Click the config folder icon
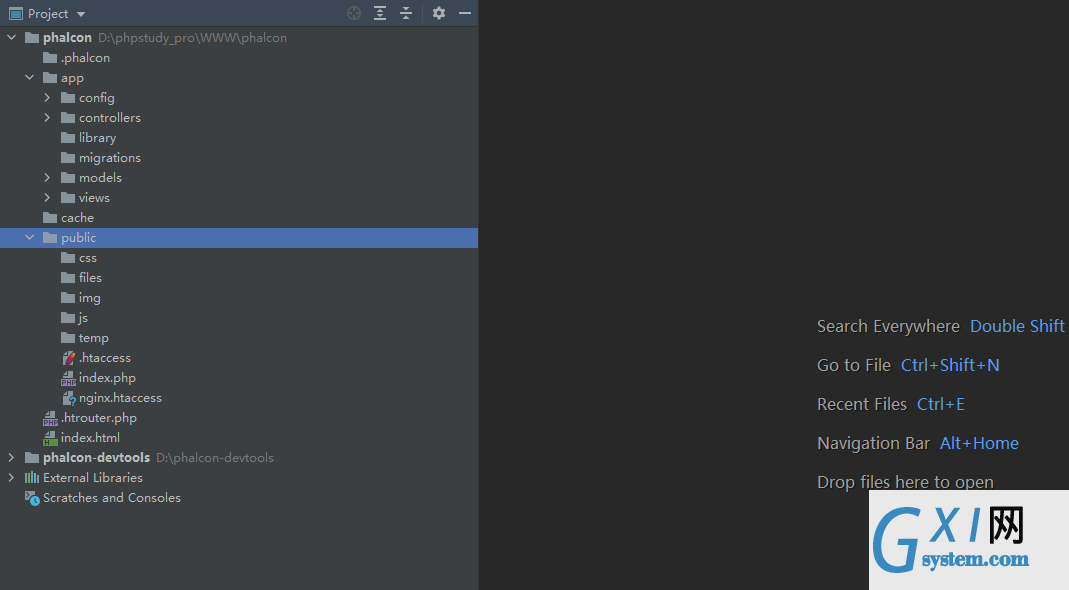Viewport: 1069px width, 590px height. click(x=67, y=98)
